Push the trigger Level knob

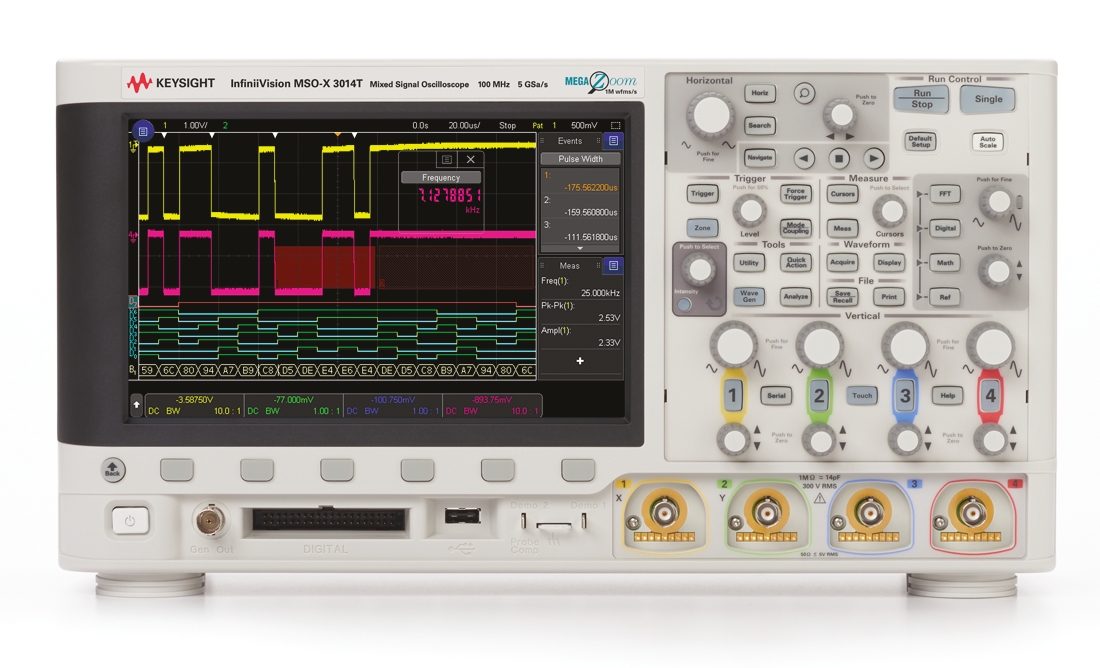point(749,210)
